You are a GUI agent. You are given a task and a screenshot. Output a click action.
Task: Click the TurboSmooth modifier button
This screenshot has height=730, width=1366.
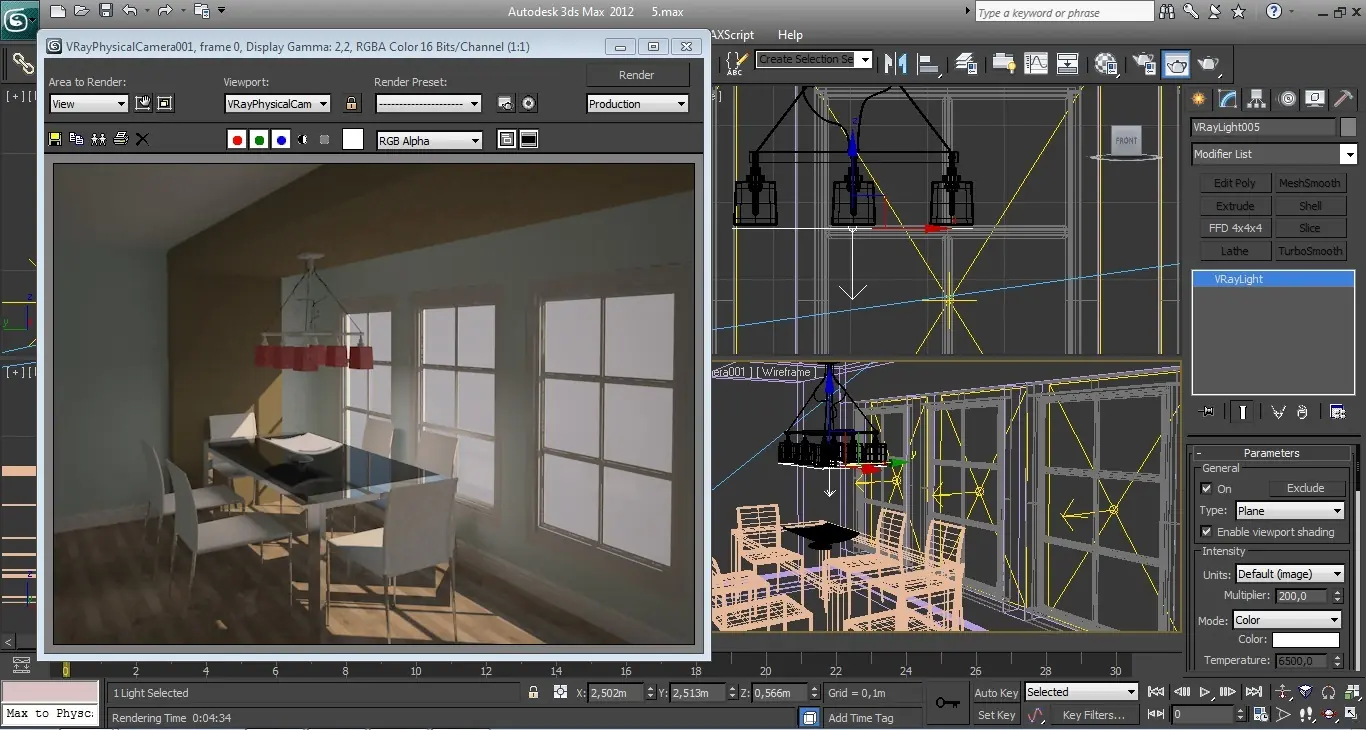tap(1310, 251)
